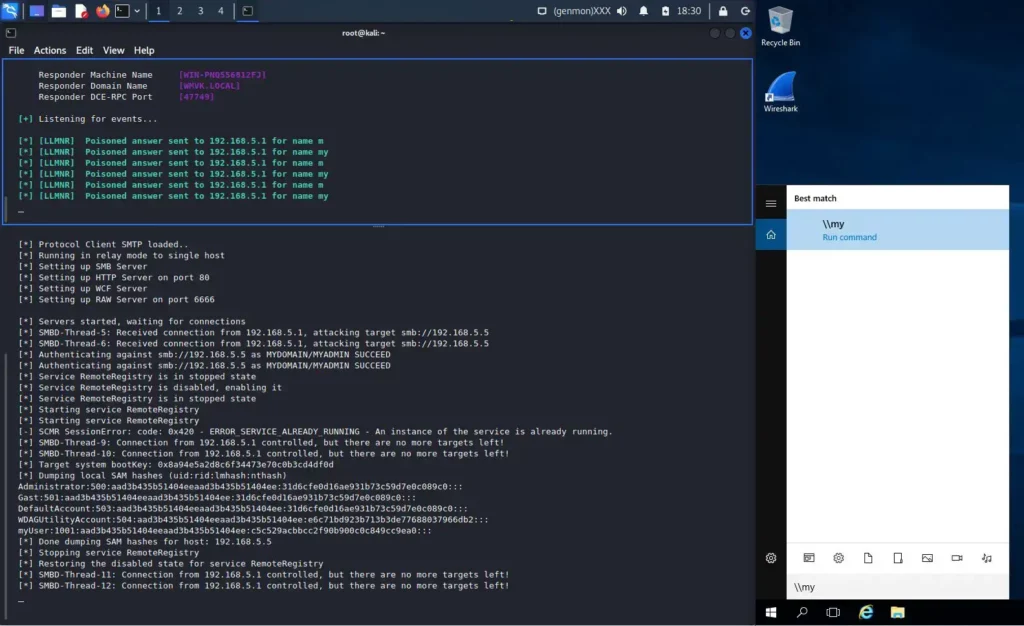This screenshot has width=1024, height=626.
Task: Select the Home button in search sidebar
Action: point(771,234)
